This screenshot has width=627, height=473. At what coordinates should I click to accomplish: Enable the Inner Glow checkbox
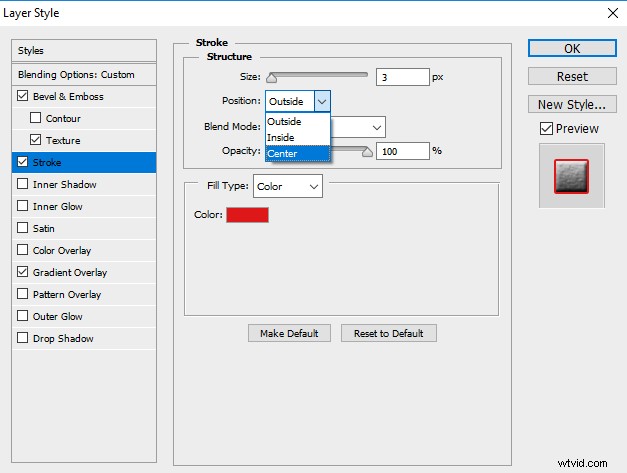click(23, 206)
